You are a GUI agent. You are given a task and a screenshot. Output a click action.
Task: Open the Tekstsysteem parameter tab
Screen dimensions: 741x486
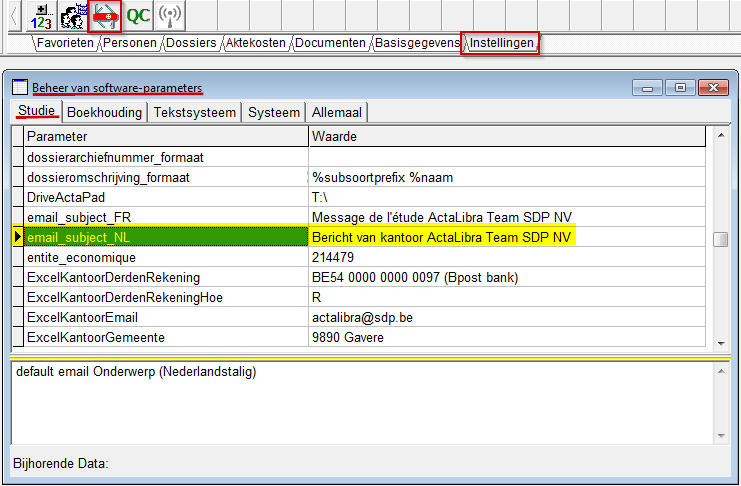(195, 113)
